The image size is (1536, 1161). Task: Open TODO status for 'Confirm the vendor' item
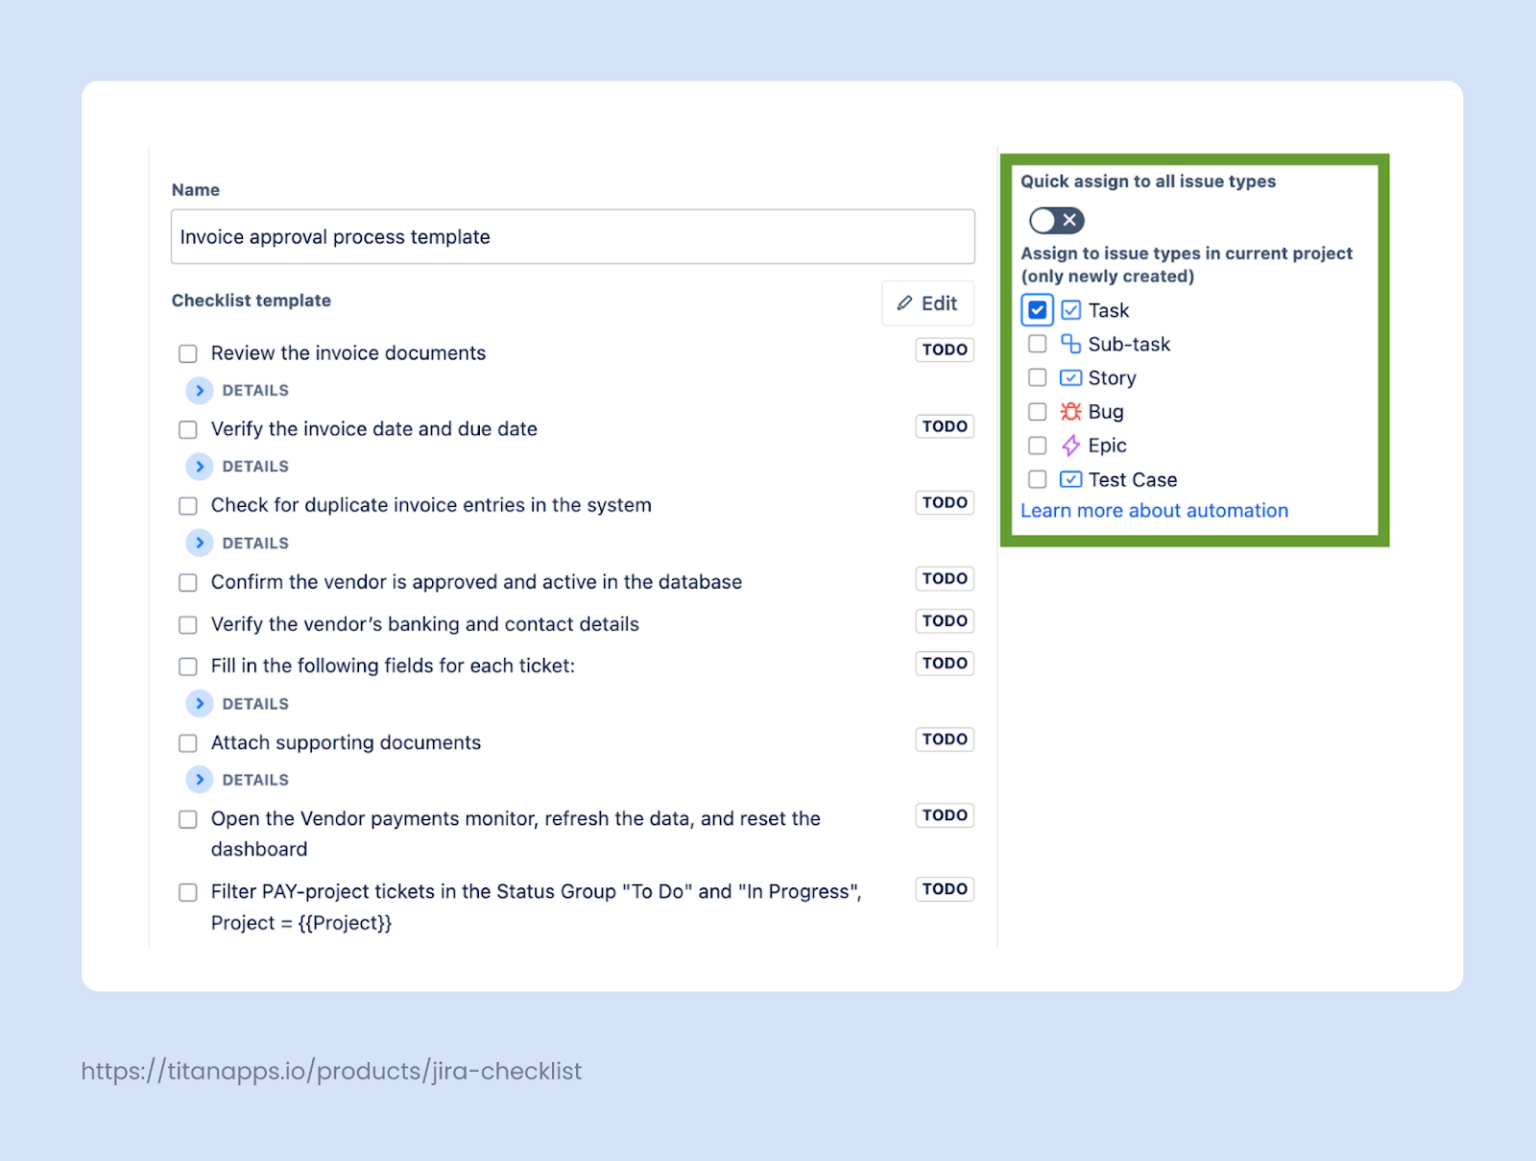(945, 579)
